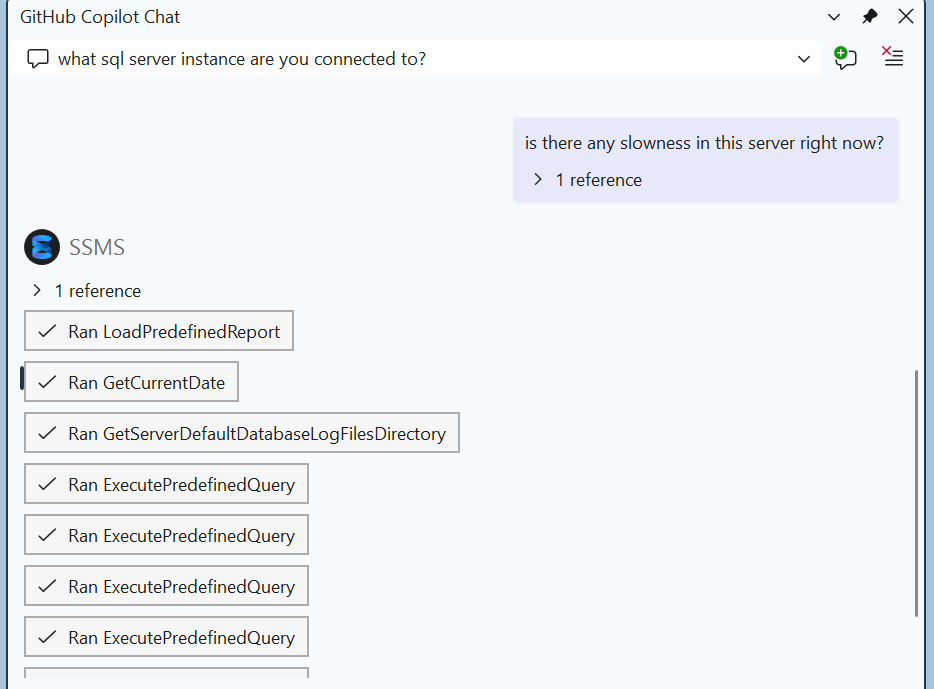Open Ran GetServerDefaultDatabaseLogFilesDirectory step
This screenshot has height=689, width=934.
point(242,433)
